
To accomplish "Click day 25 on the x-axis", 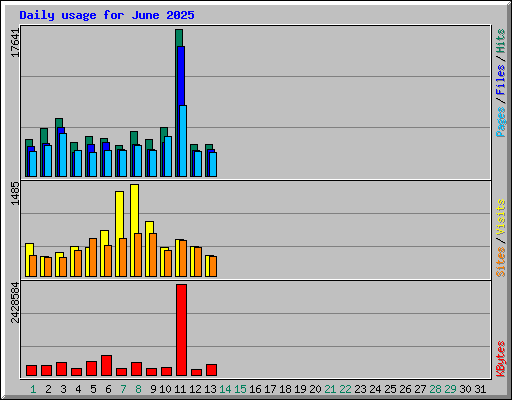I will (390, 389).
